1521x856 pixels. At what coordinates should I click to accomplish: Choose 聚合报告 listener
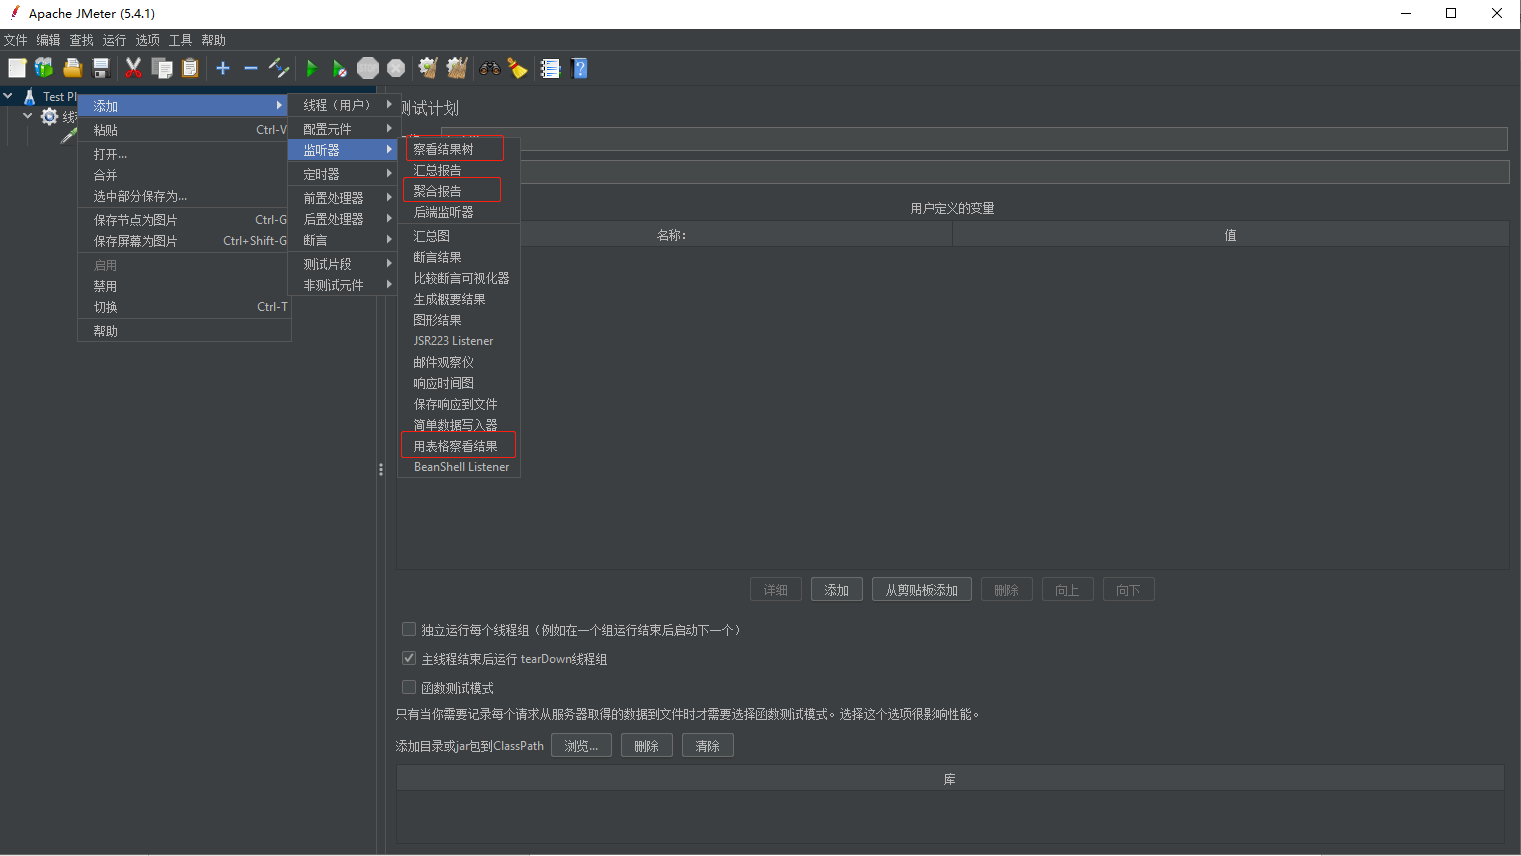click(459, 191)
